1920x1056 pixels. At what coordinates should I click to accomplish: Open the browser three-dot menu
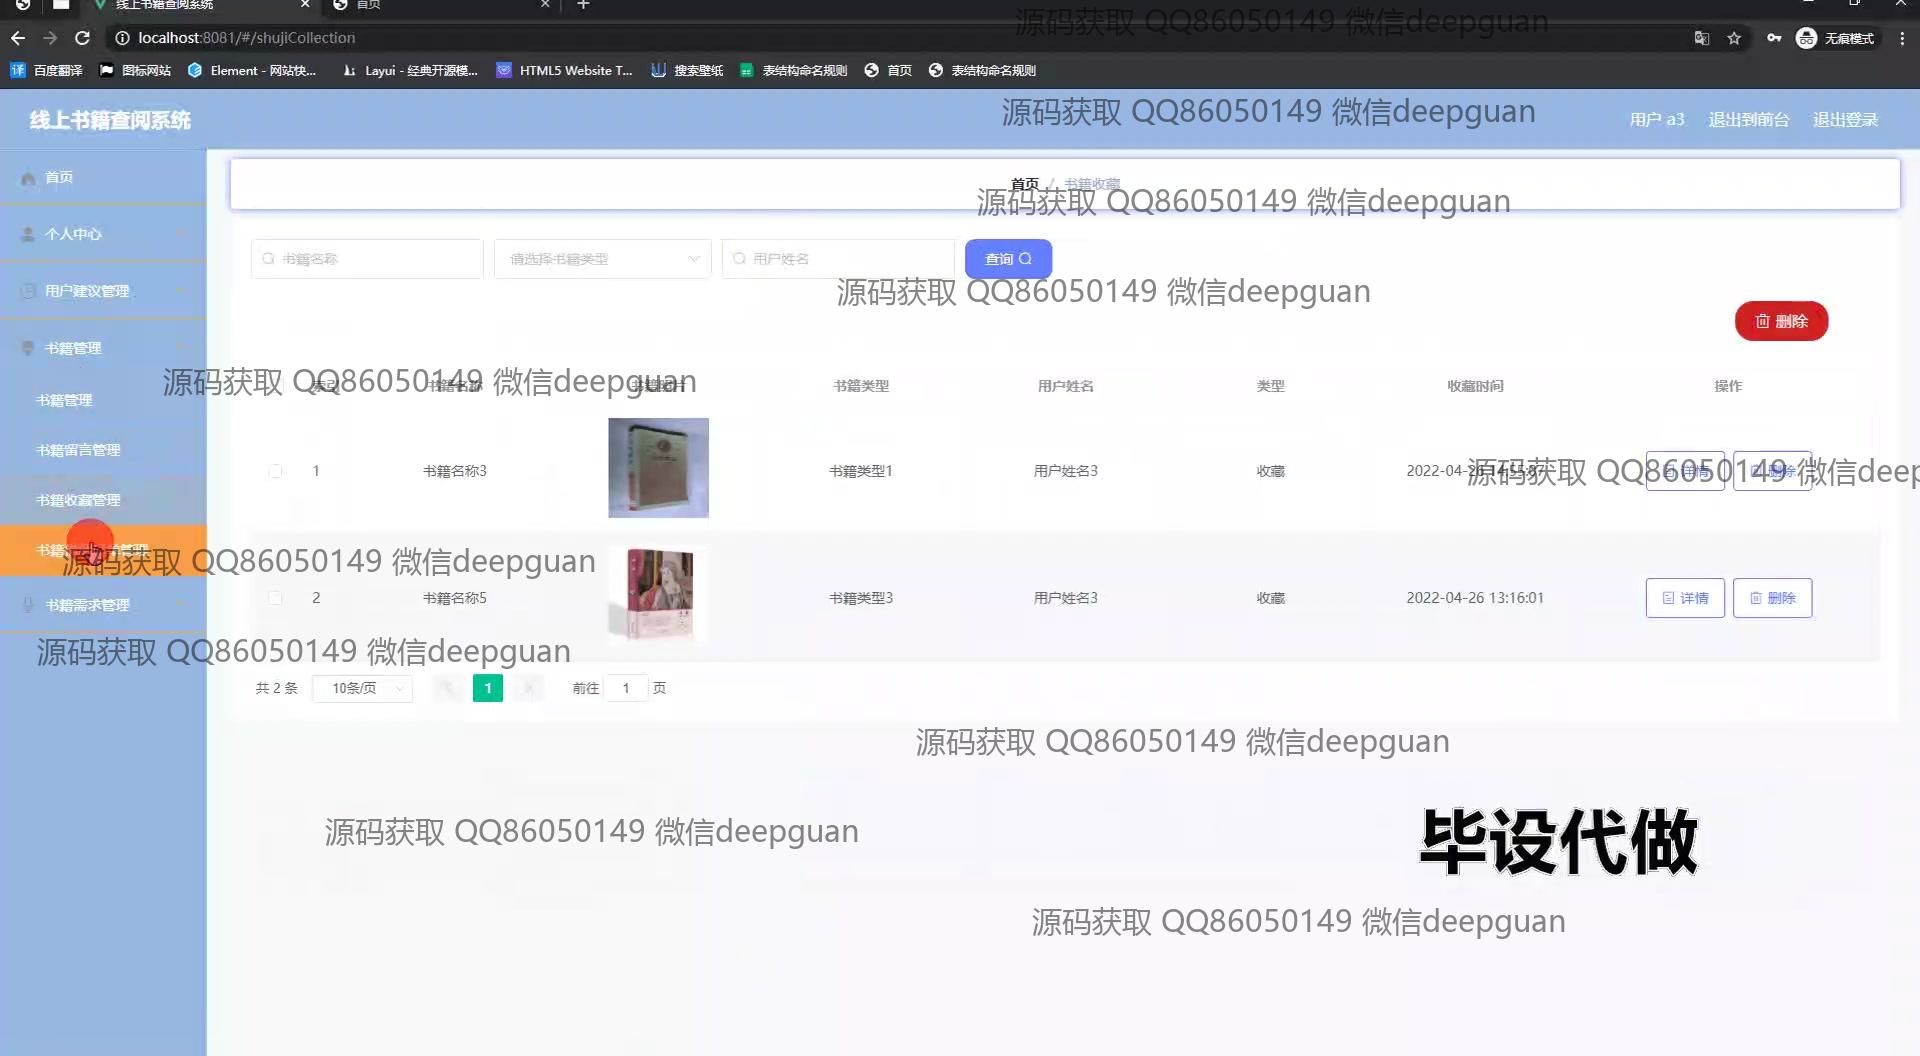click(1901, 38)
